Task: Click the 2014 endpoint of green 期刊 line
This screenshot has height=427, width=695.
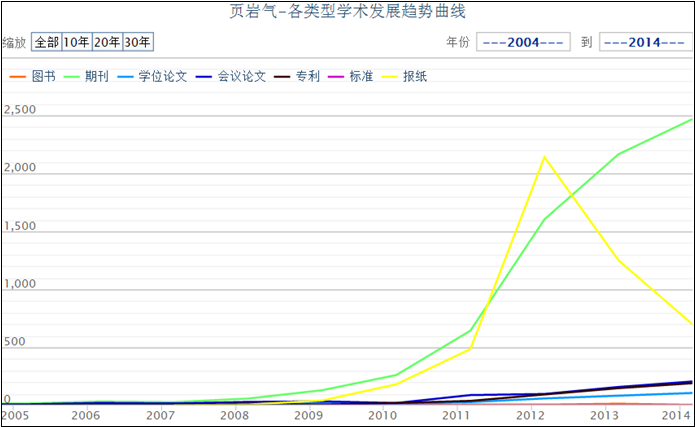Action: pyautogui.click(x=691, y=119)
